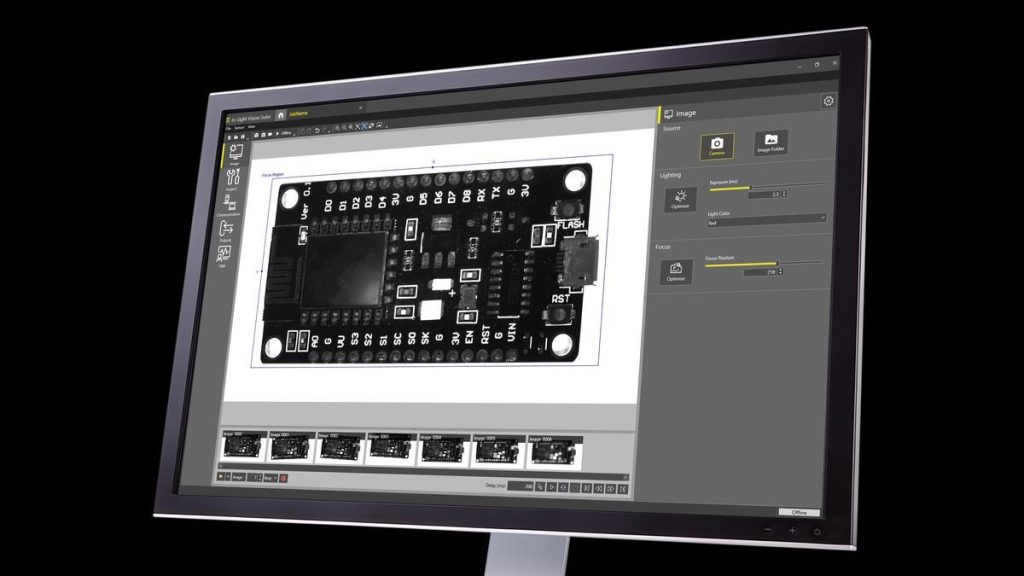Viewport: 1024px width, 576px height.
Task: Click the Focus Position value stepper arrows
Action: (780, 272)
